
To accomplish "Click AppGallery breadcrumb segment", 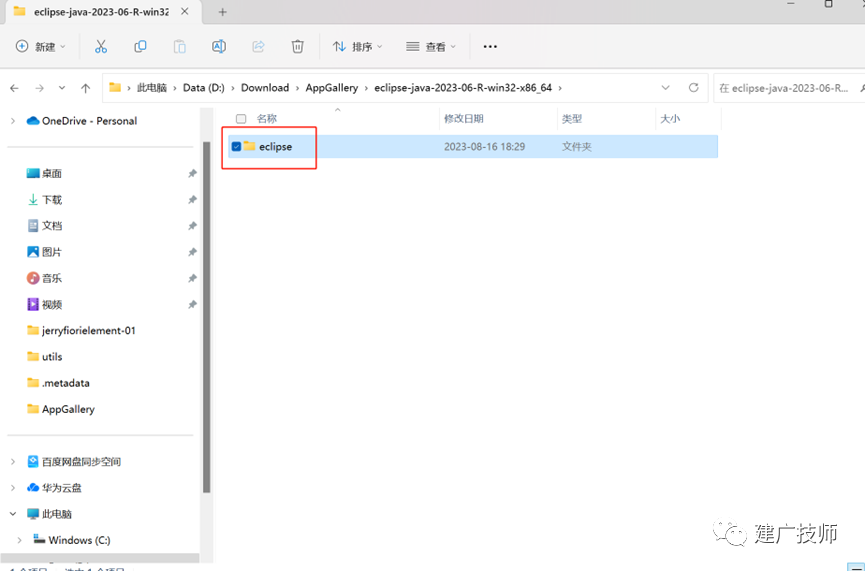I will click(332, 88).
